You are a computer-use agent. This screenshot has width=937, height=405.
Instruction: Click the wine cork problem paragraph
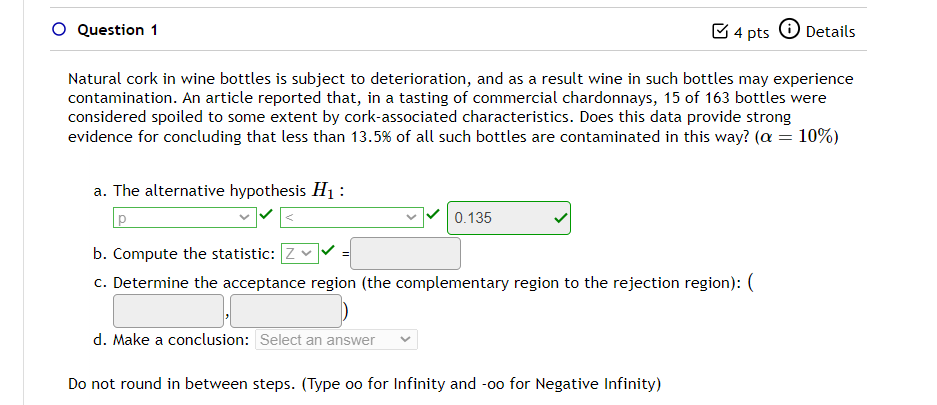point(460,108)
